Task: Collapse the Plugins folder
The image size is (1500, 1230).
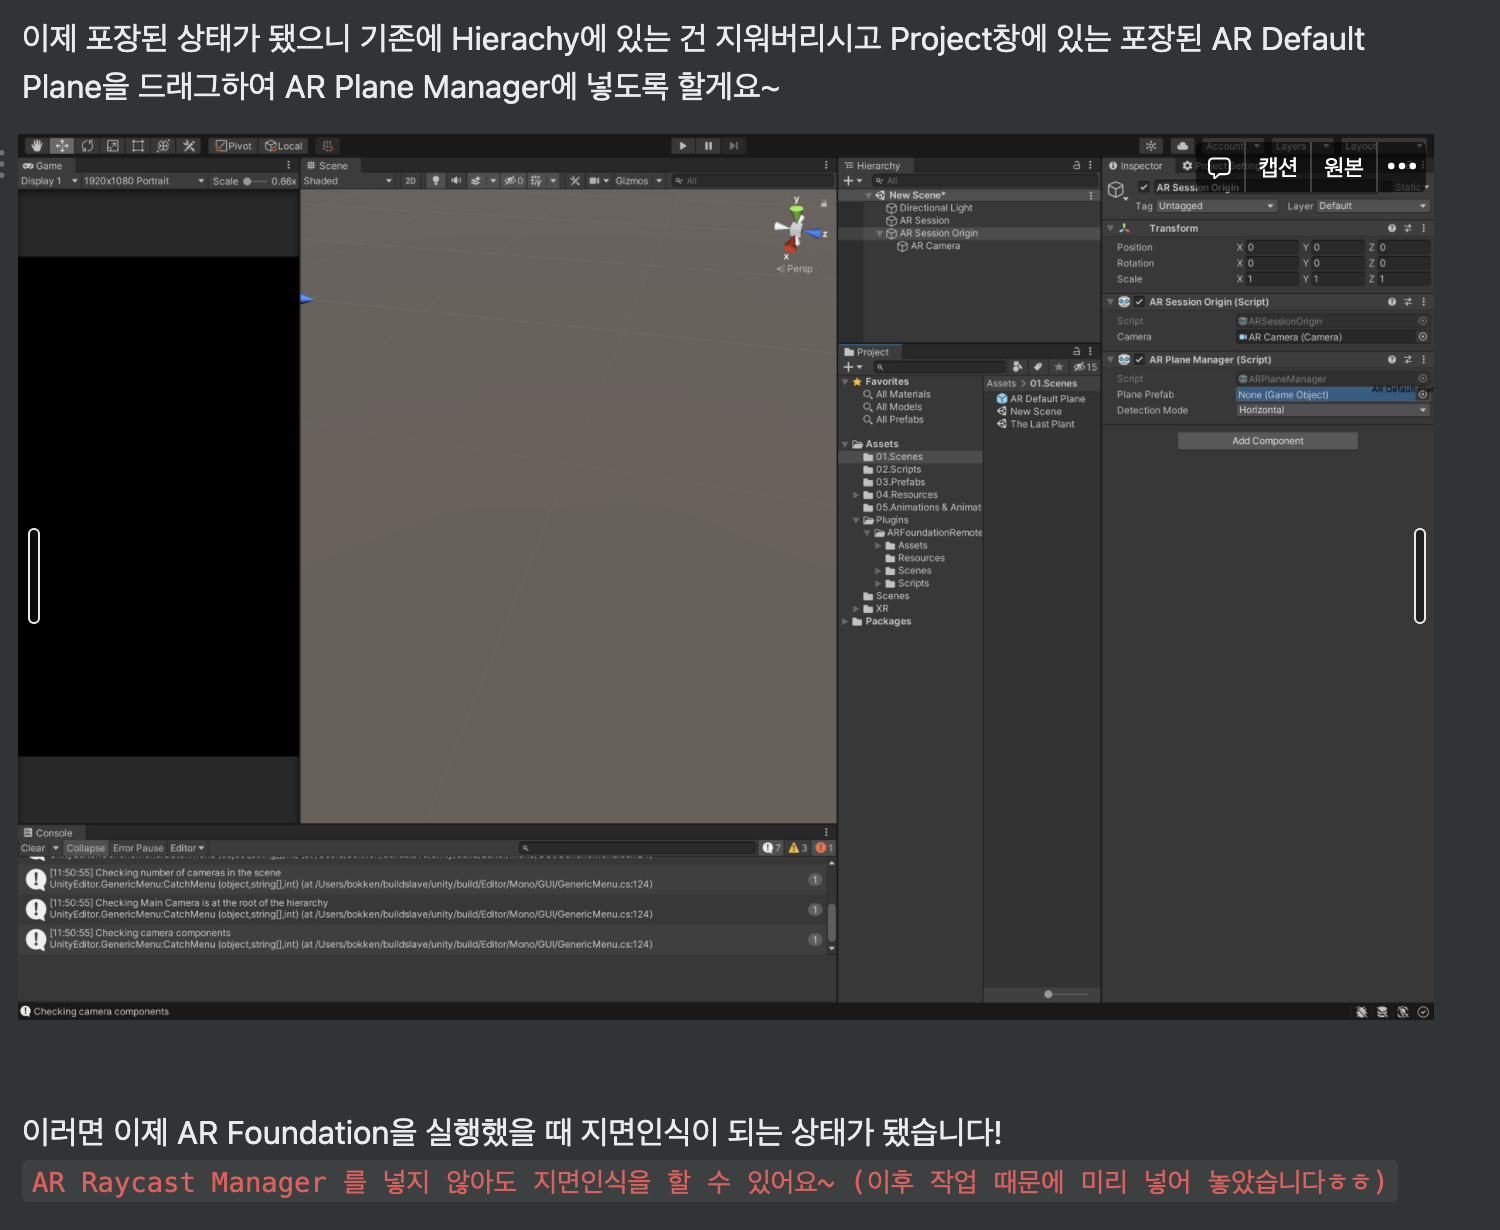Action: pos(856,520)
